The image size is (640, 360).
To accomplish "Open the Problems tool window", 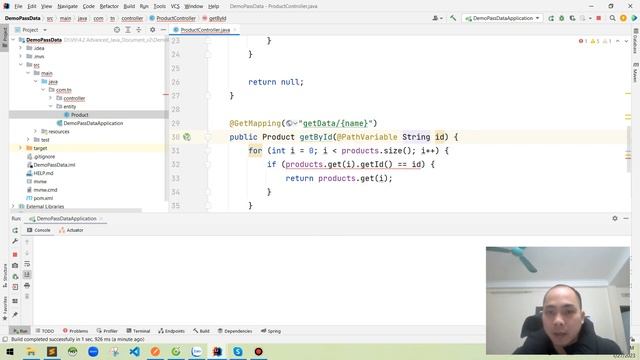I will point(76,331).
